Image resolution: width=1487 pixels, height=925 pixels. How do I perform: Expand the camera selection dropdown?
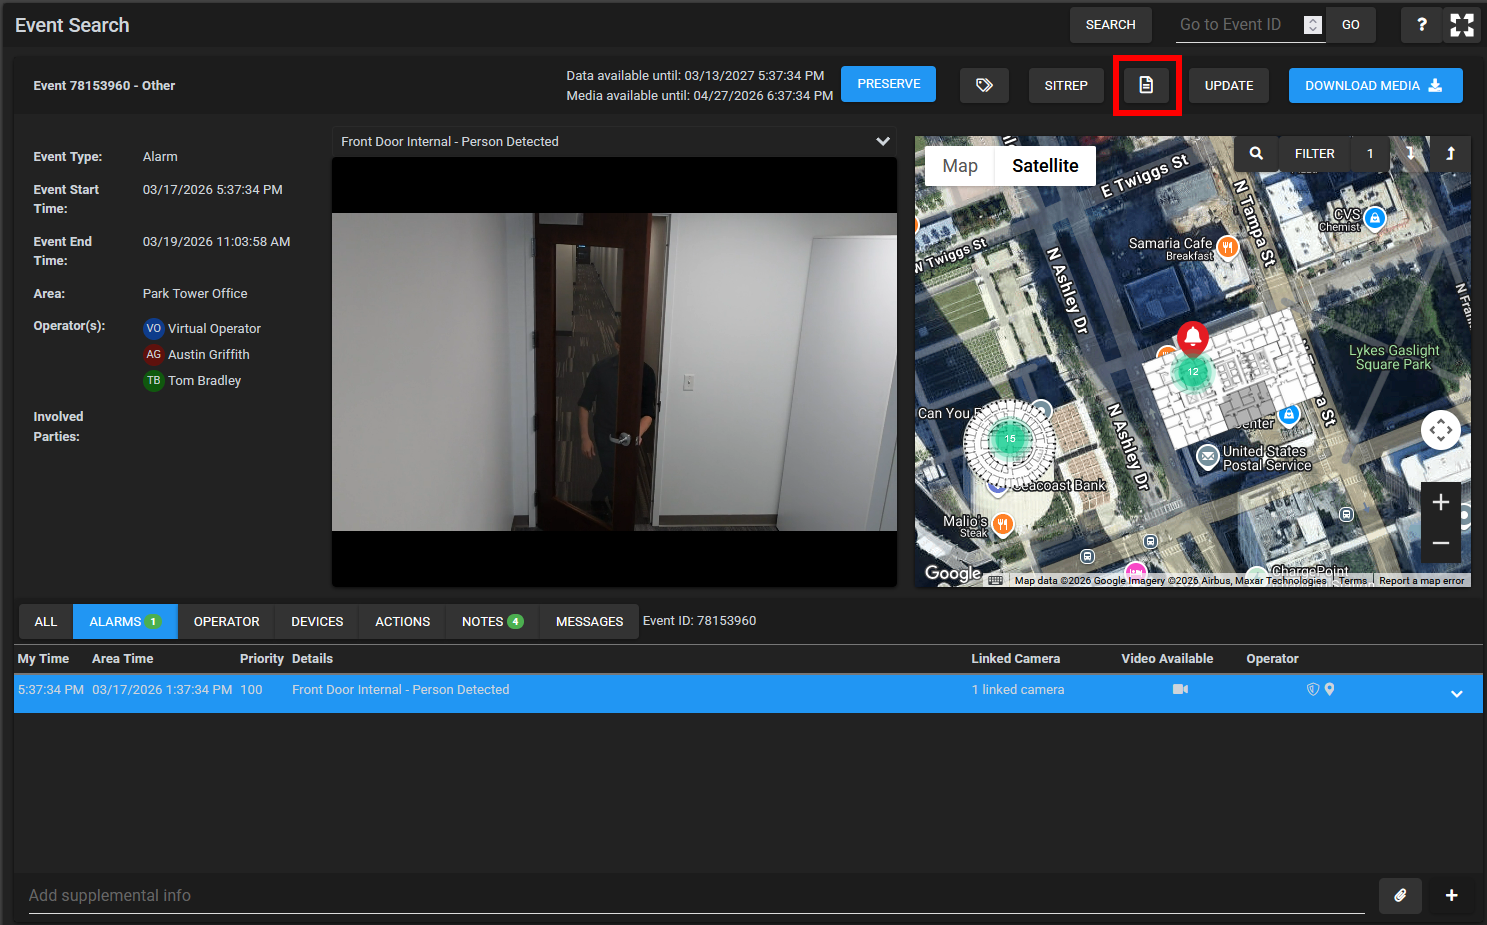tap(882, 141)
